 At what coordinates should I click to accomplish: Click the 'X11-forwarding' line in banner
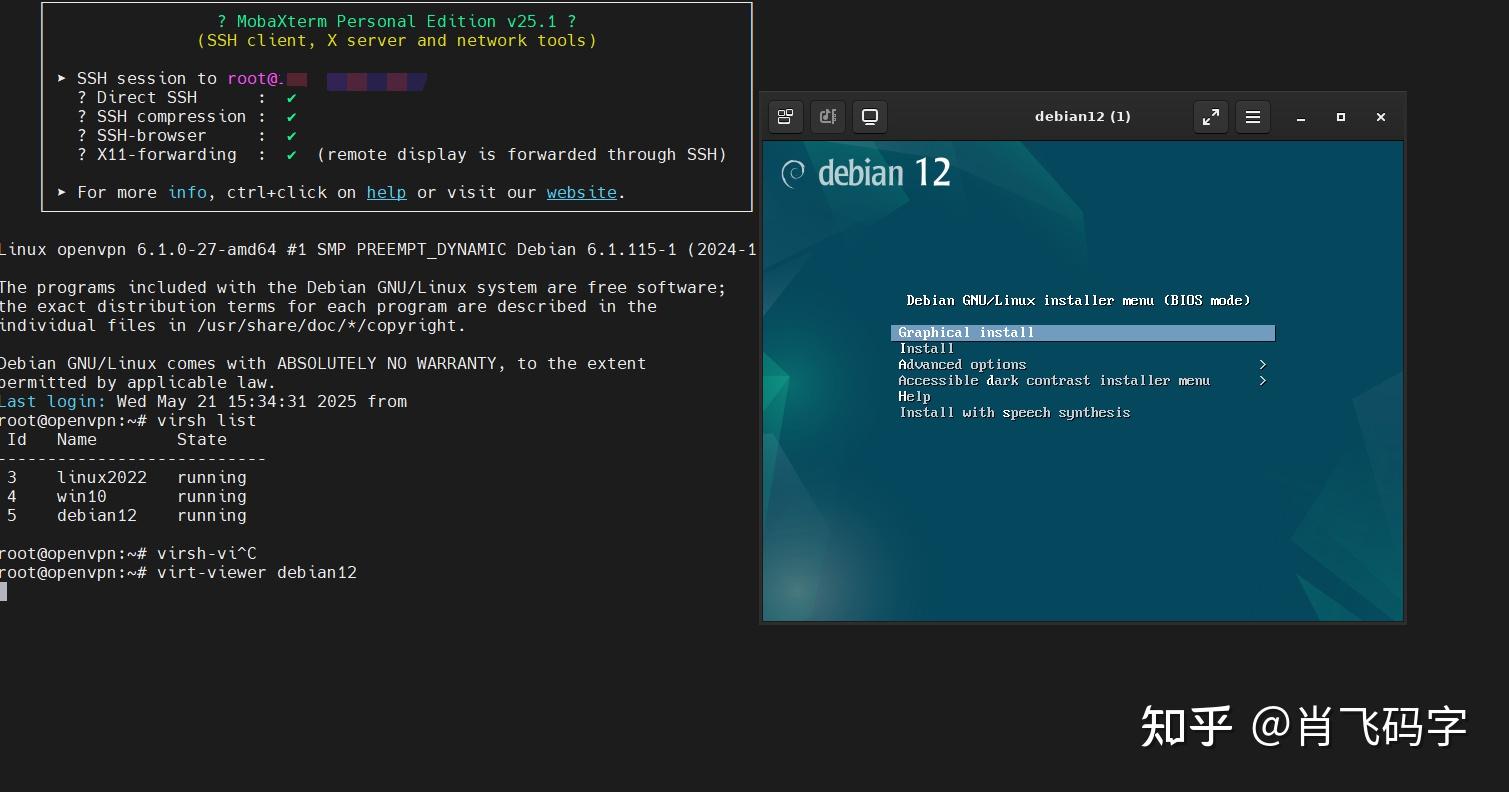point(402,155)
